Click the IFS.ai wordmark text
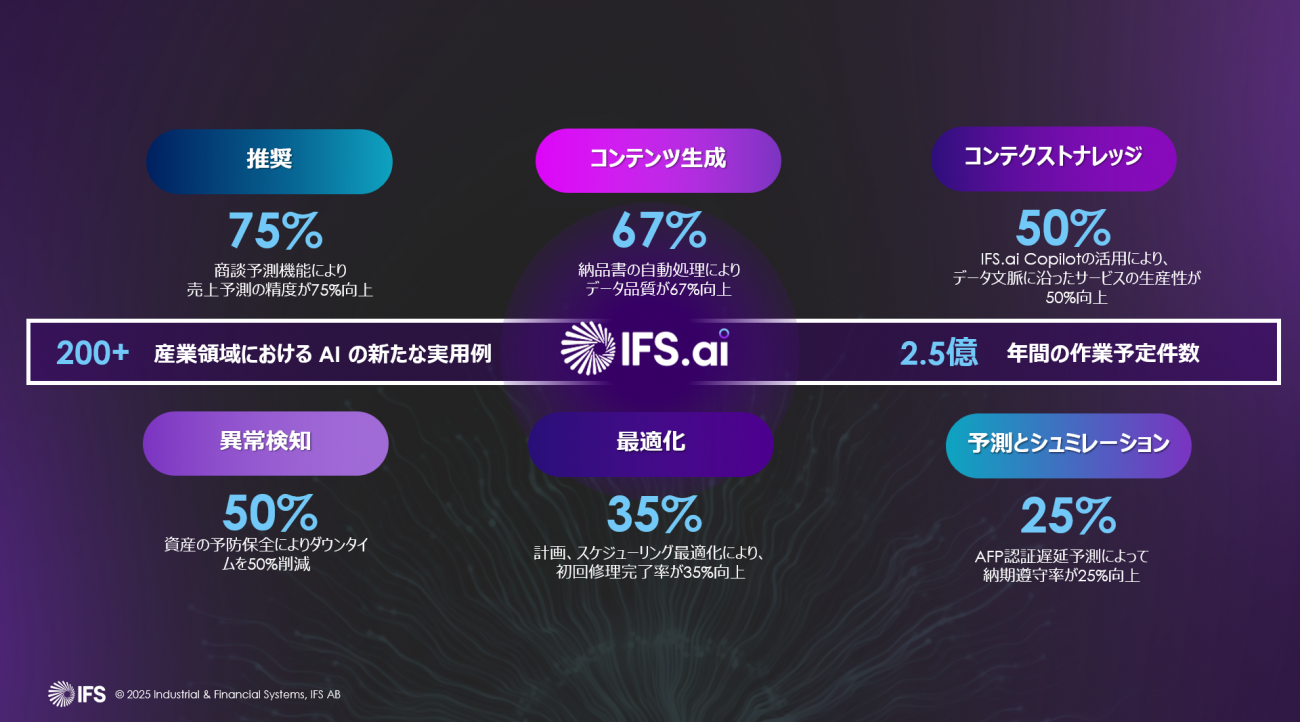This screenshot has height=722, width=1300. point(678,352)
